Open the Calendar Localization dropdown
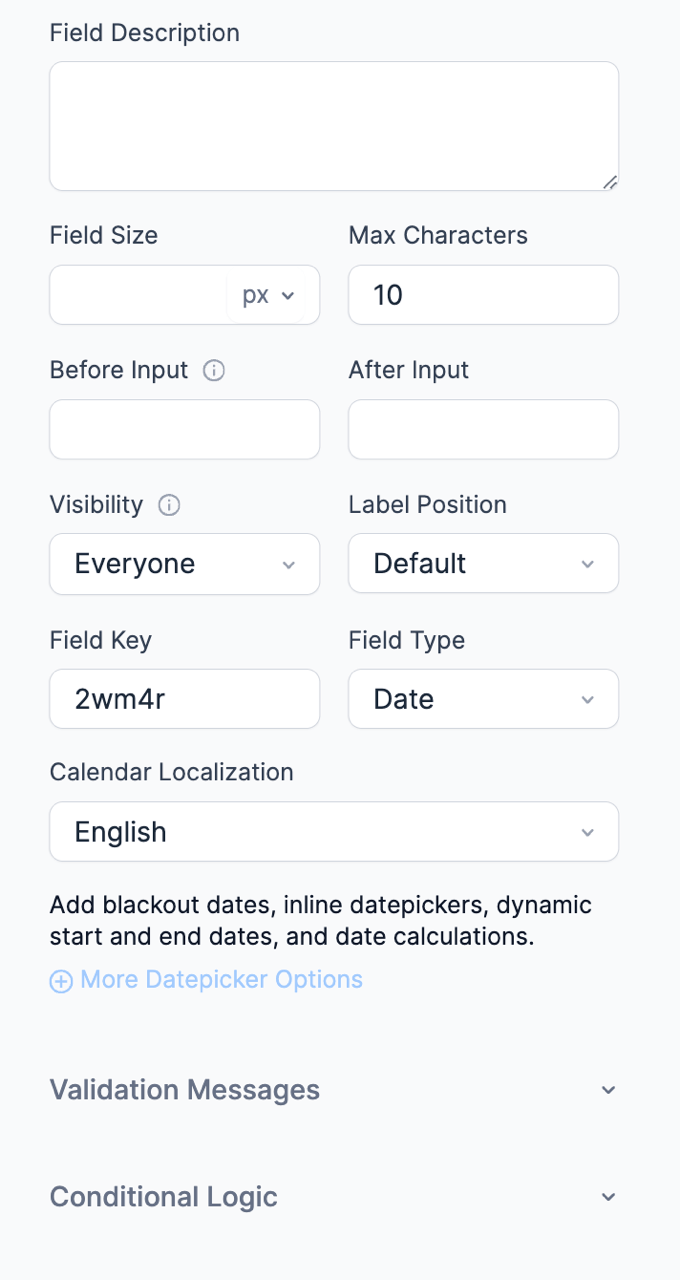 (334, 832)
